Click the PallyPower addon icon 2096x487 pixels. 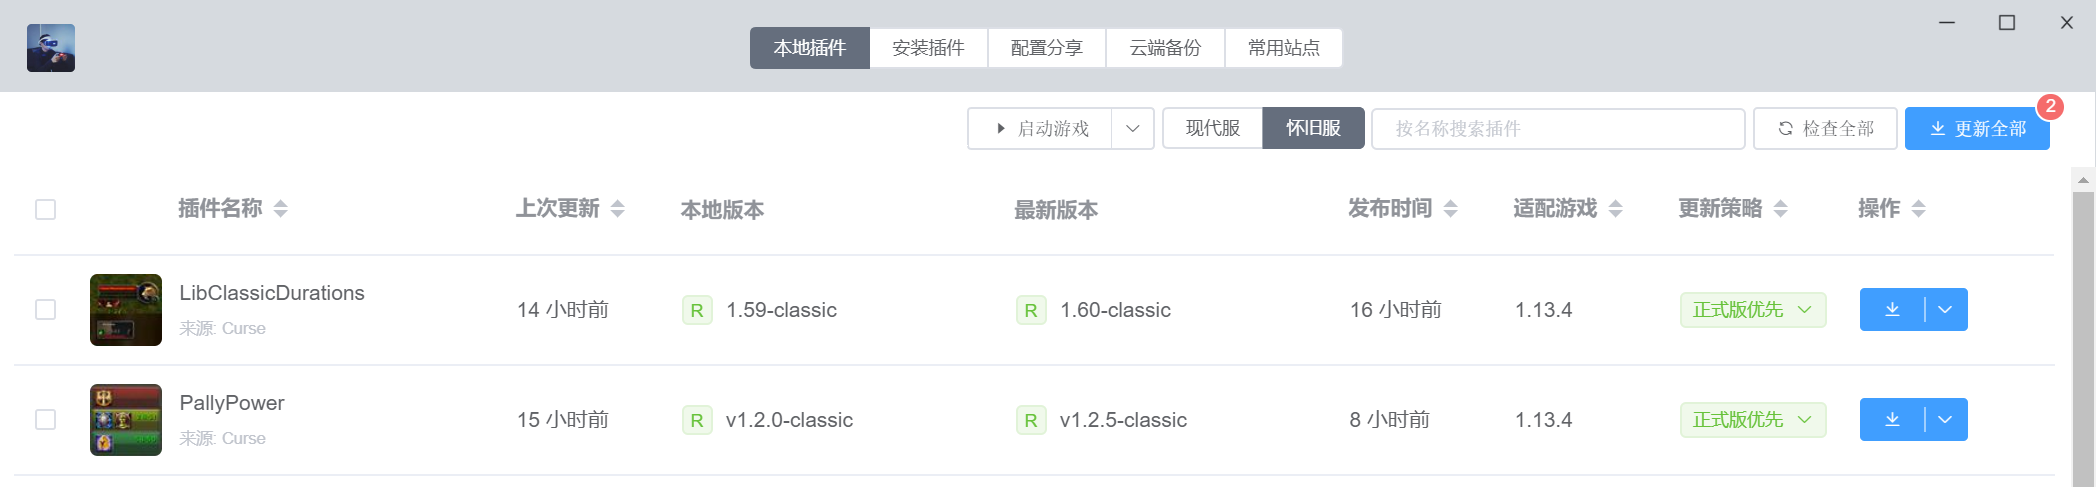(126, 420)
